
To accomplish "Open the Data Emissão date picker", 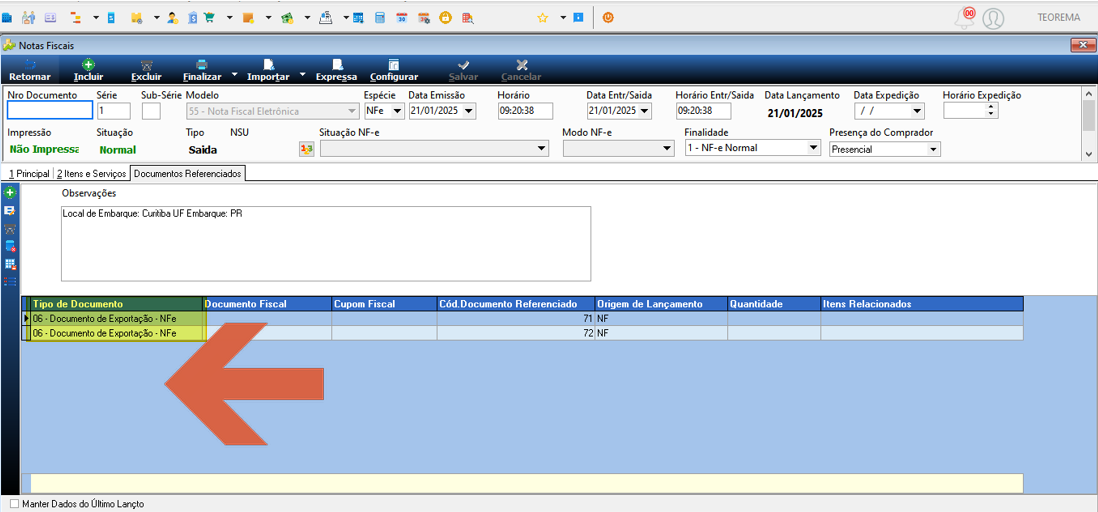I will point(469,111).
